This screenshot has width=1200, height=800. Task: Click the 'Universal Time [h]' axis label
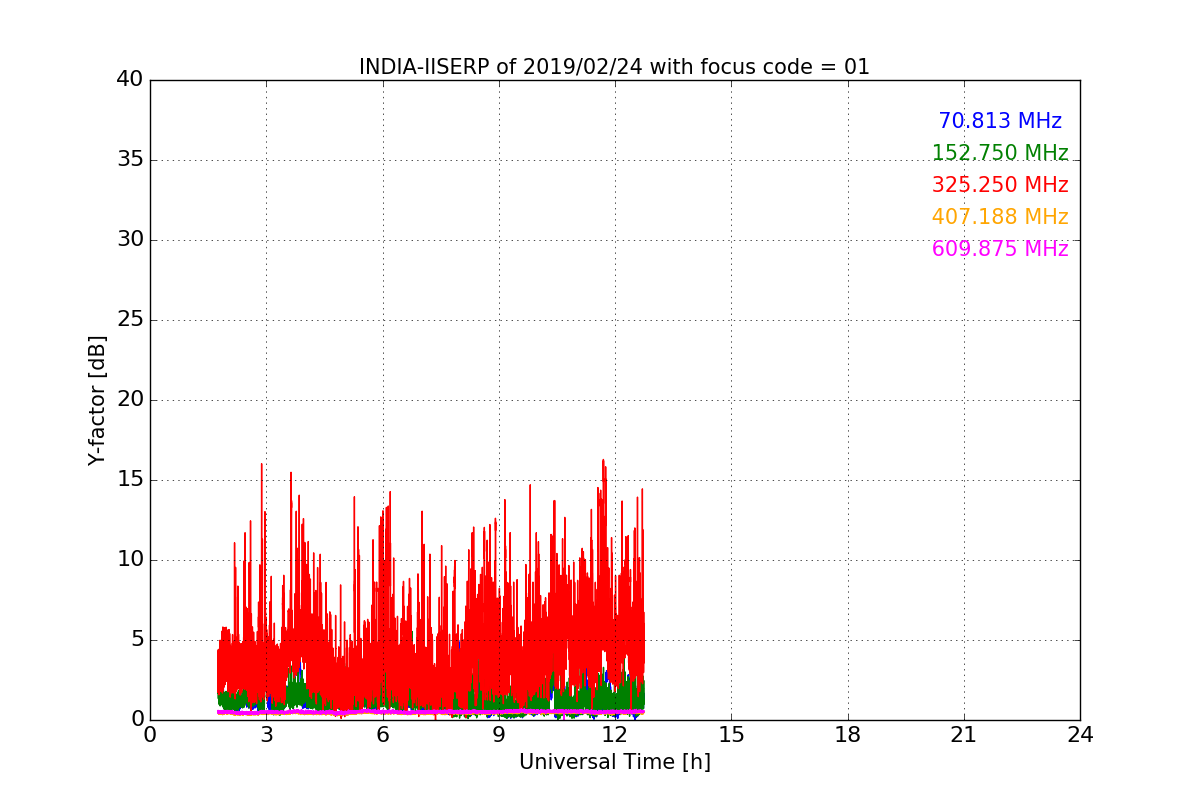pyautogui.click(x=614, y=762)
